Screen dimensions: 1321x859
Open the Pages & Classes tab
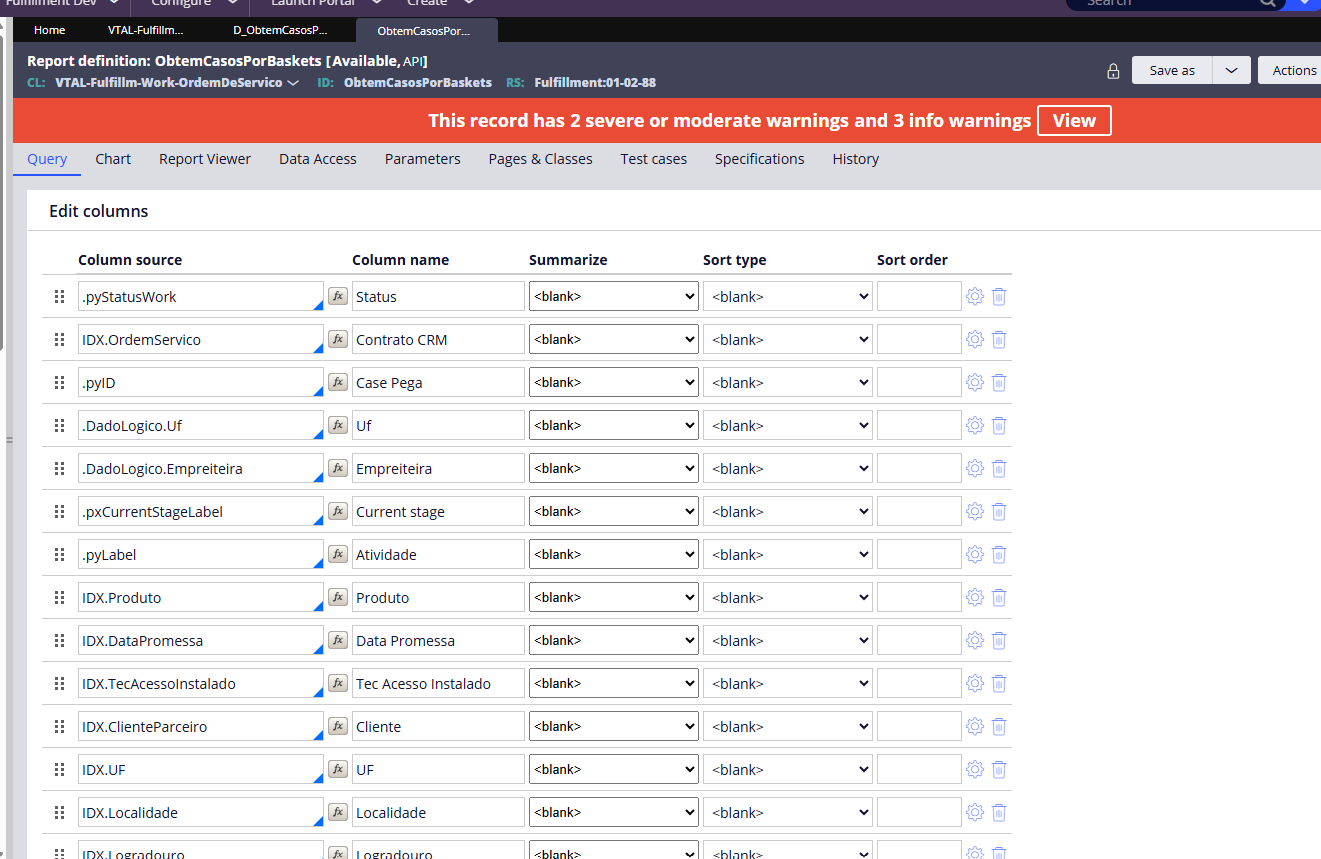point(540,159)
